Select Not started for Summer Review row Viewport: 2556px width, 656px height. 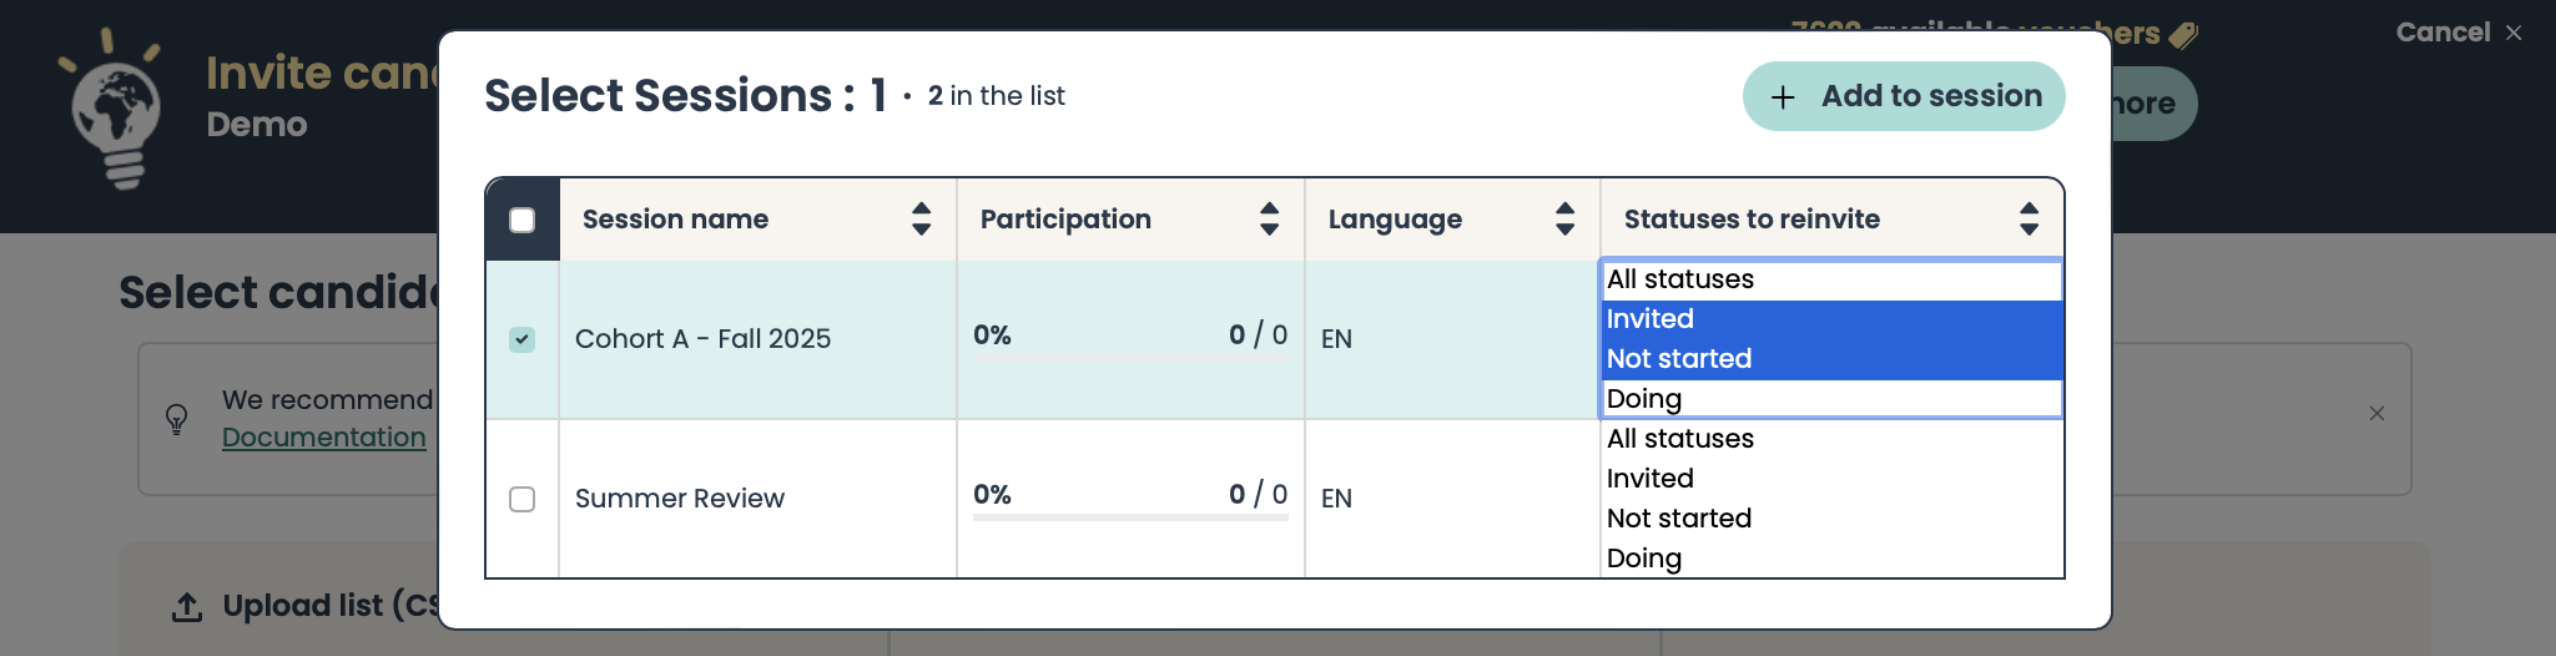tap(1678, 518)
